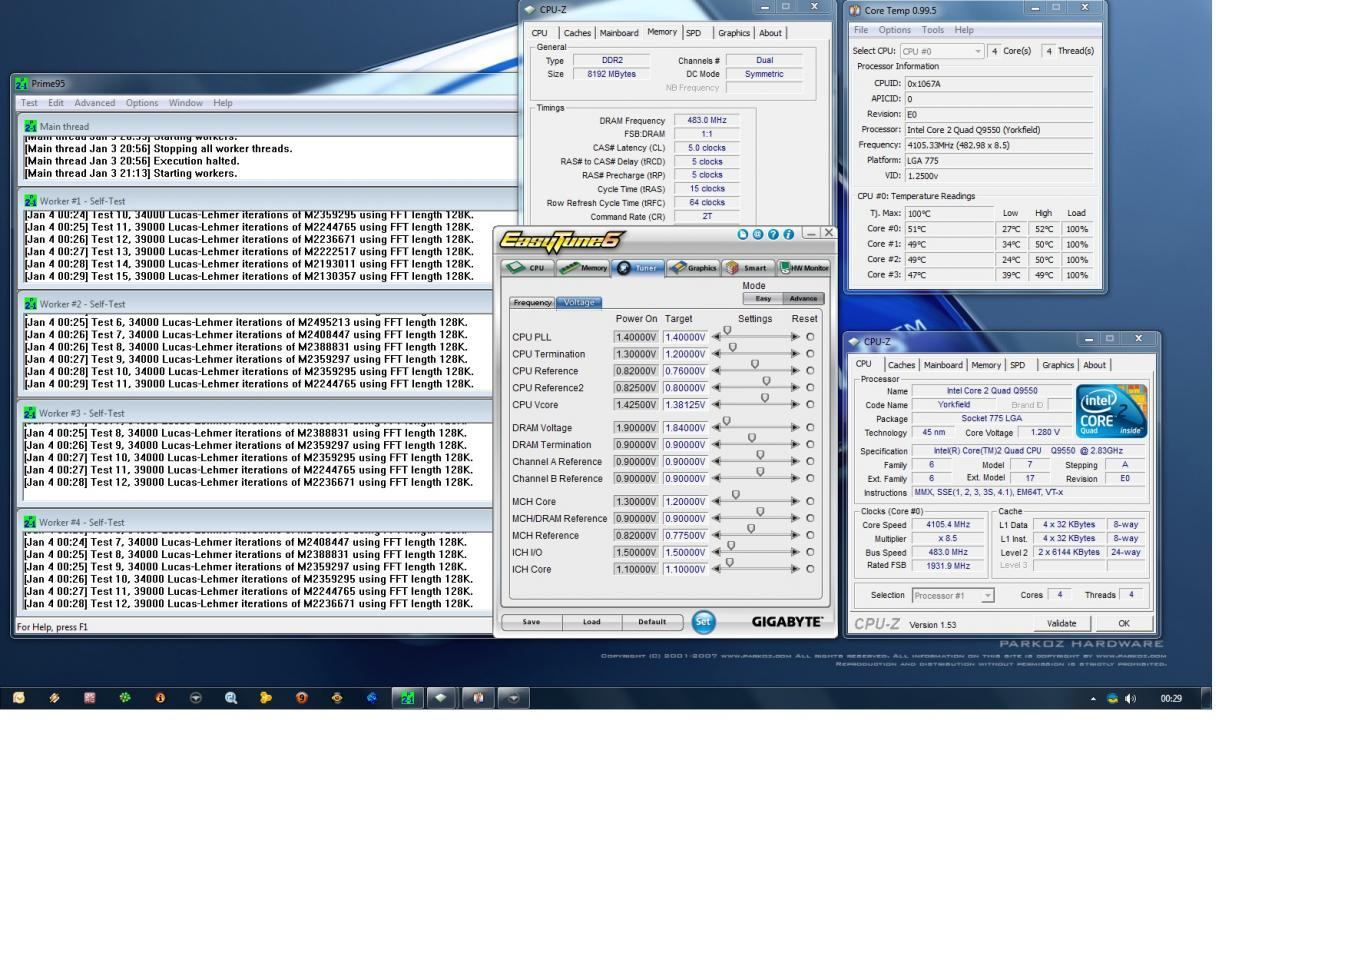Click the Prime95 title bar icon

pyautogui.click(x=21, y=84)
